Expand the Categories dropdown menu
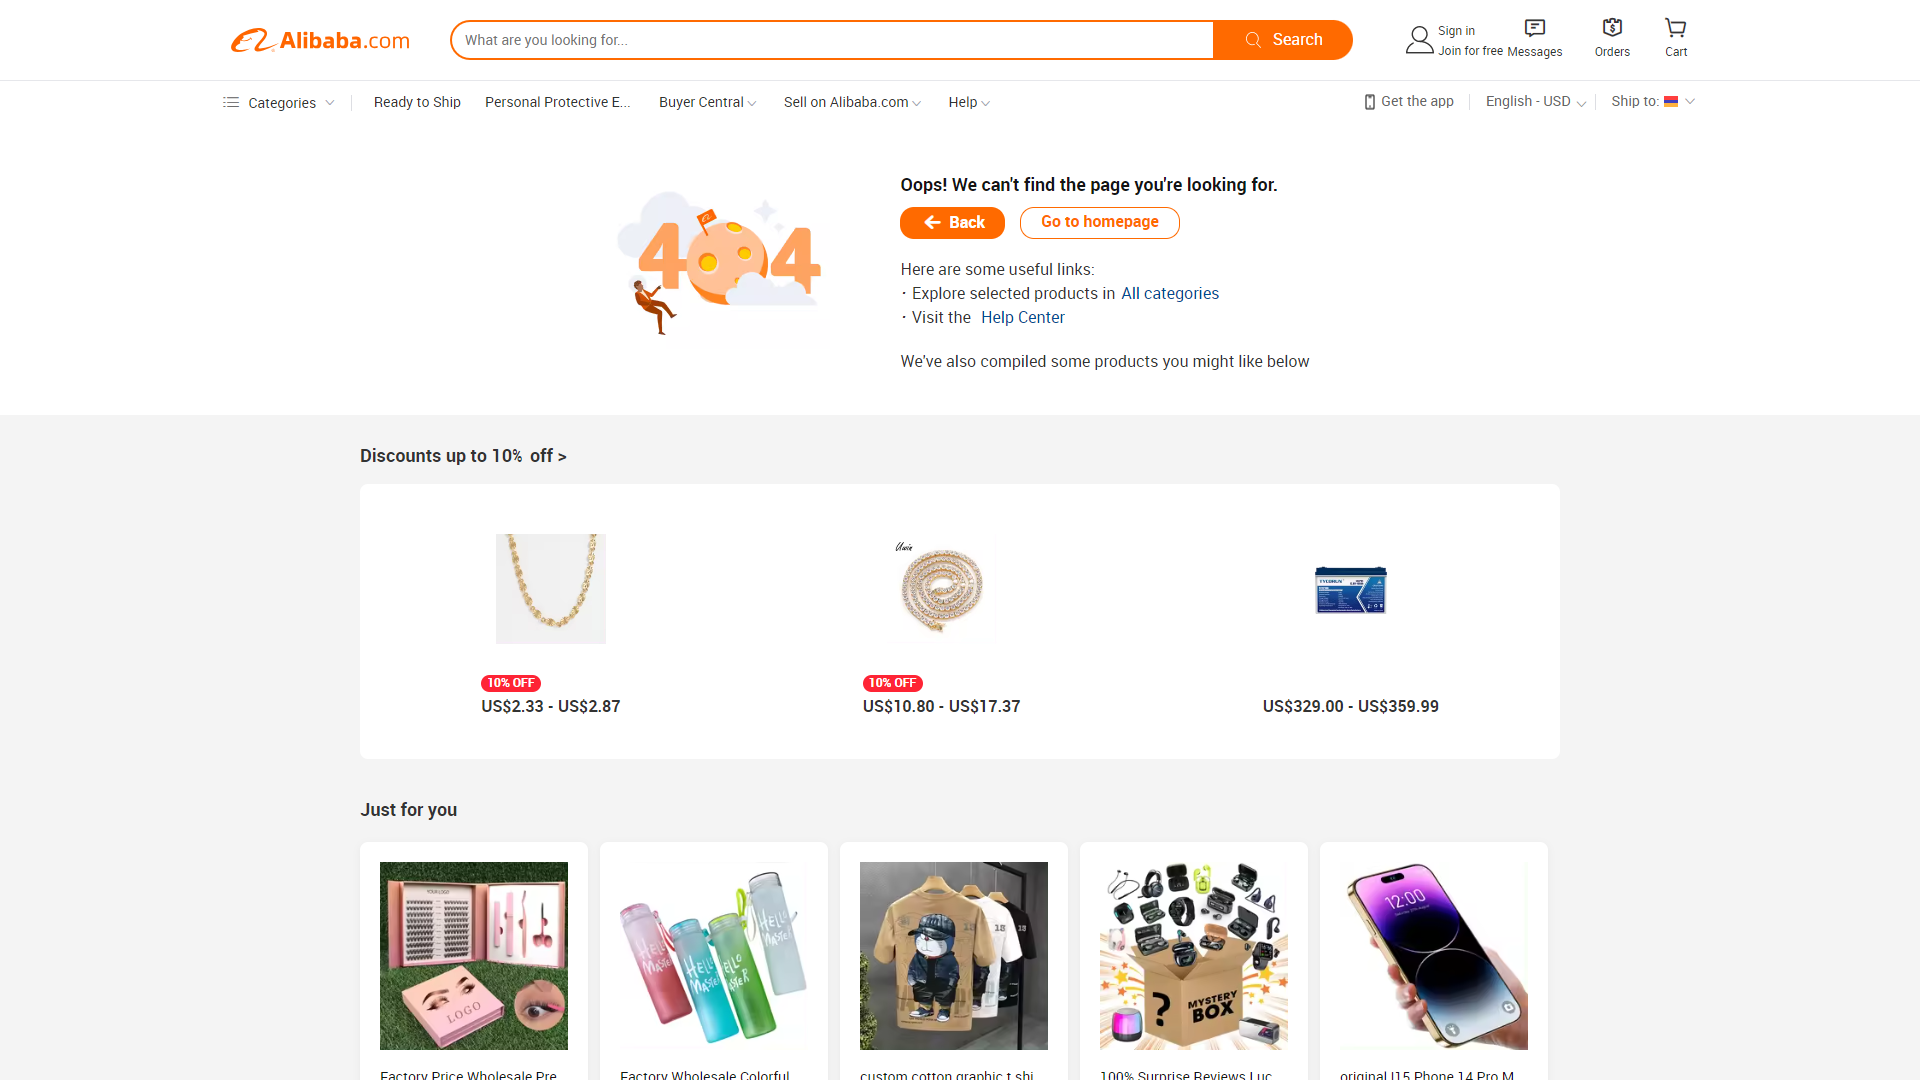Screen dimensions: 1920x1080 (x=280, y=102)
